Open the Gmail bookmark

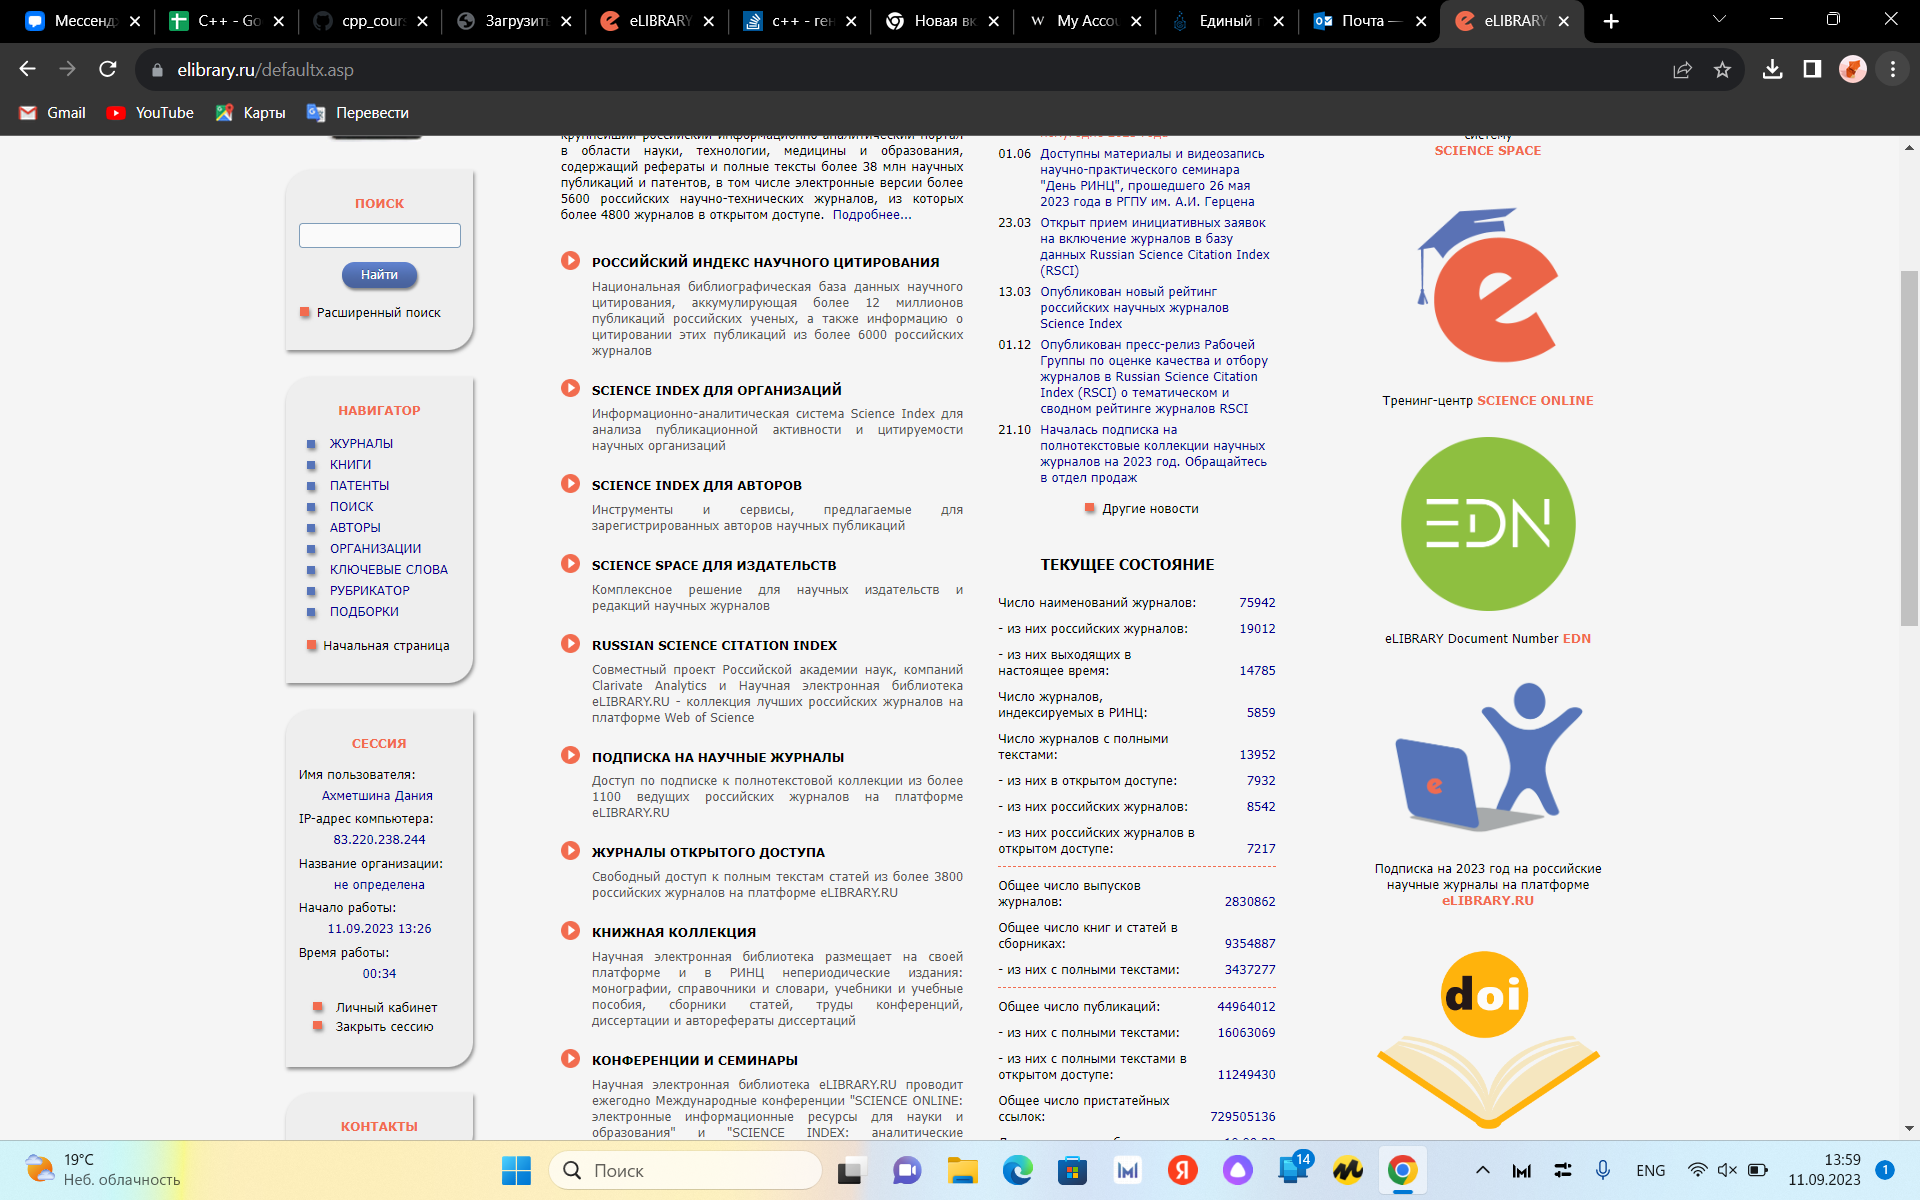[x=53, y=113]
